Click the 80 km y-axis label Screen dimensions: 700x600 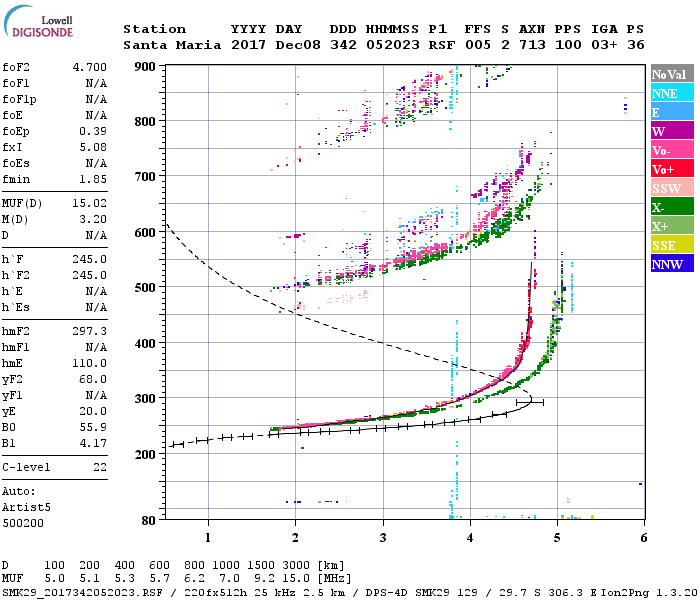pos(149,521)
